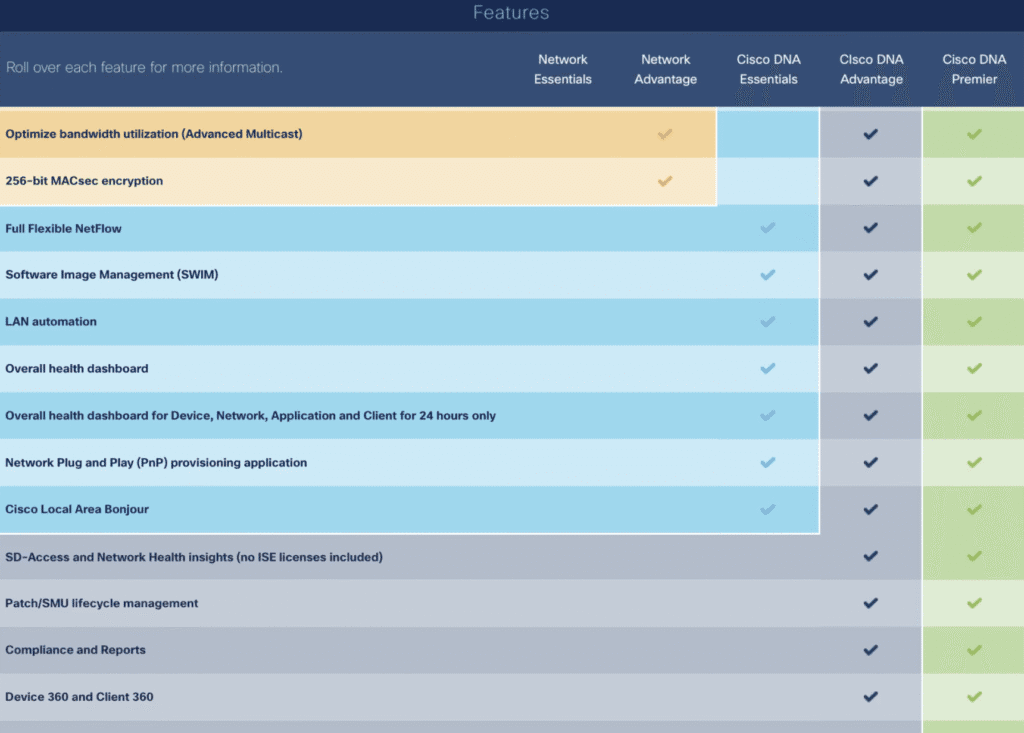The width and height of the screenshot is (1024, 733).
Task: Click the Cisco DNA Premier checkmark for LAN automation
Action: click(x=972, y=322)
